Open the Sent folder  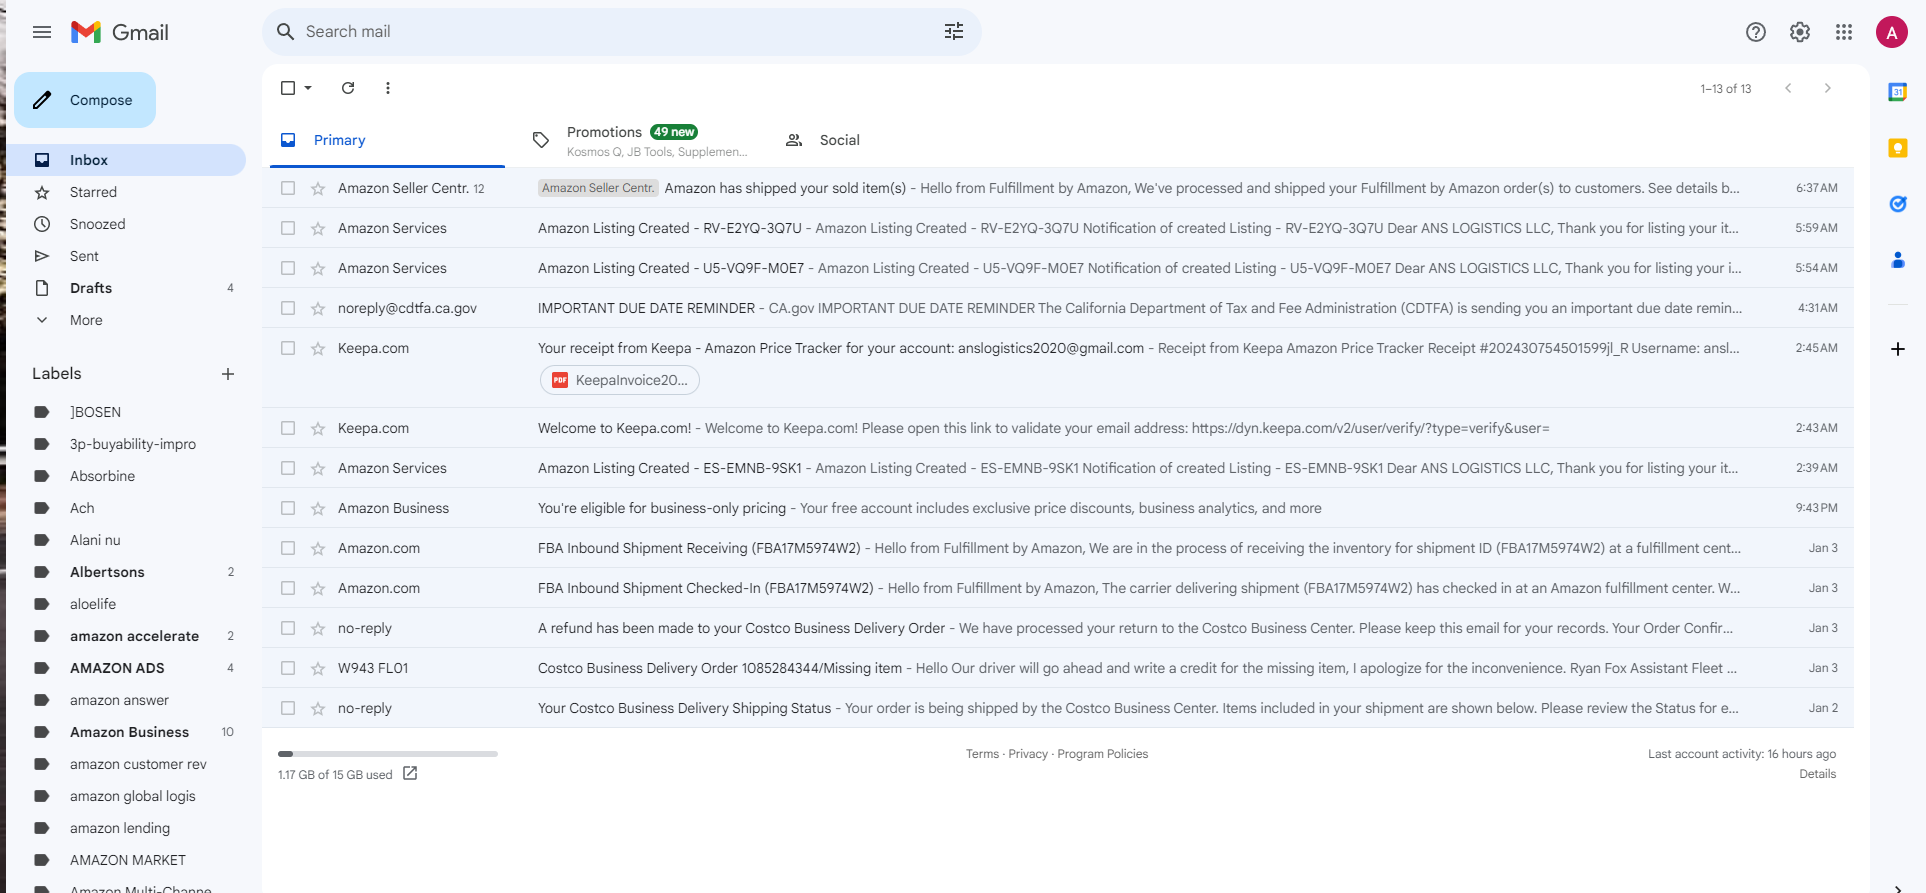point(126,256)
